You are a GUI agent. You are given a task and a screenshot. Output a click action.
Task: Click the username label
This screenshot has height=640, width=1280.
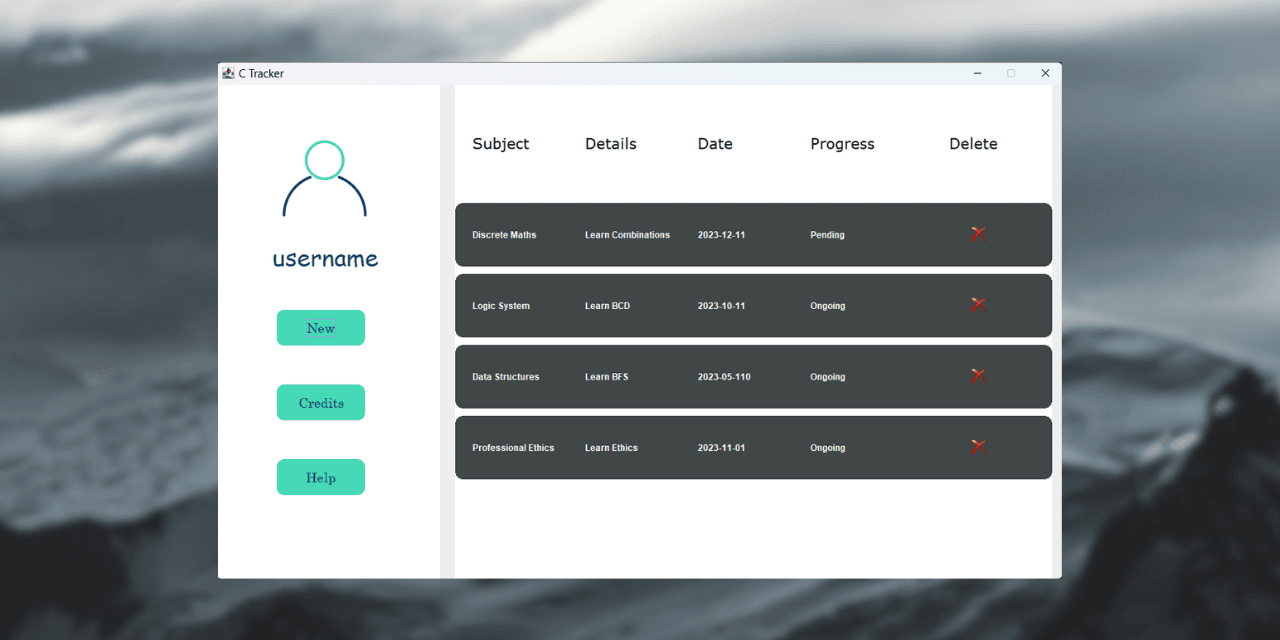pos(325,259)
